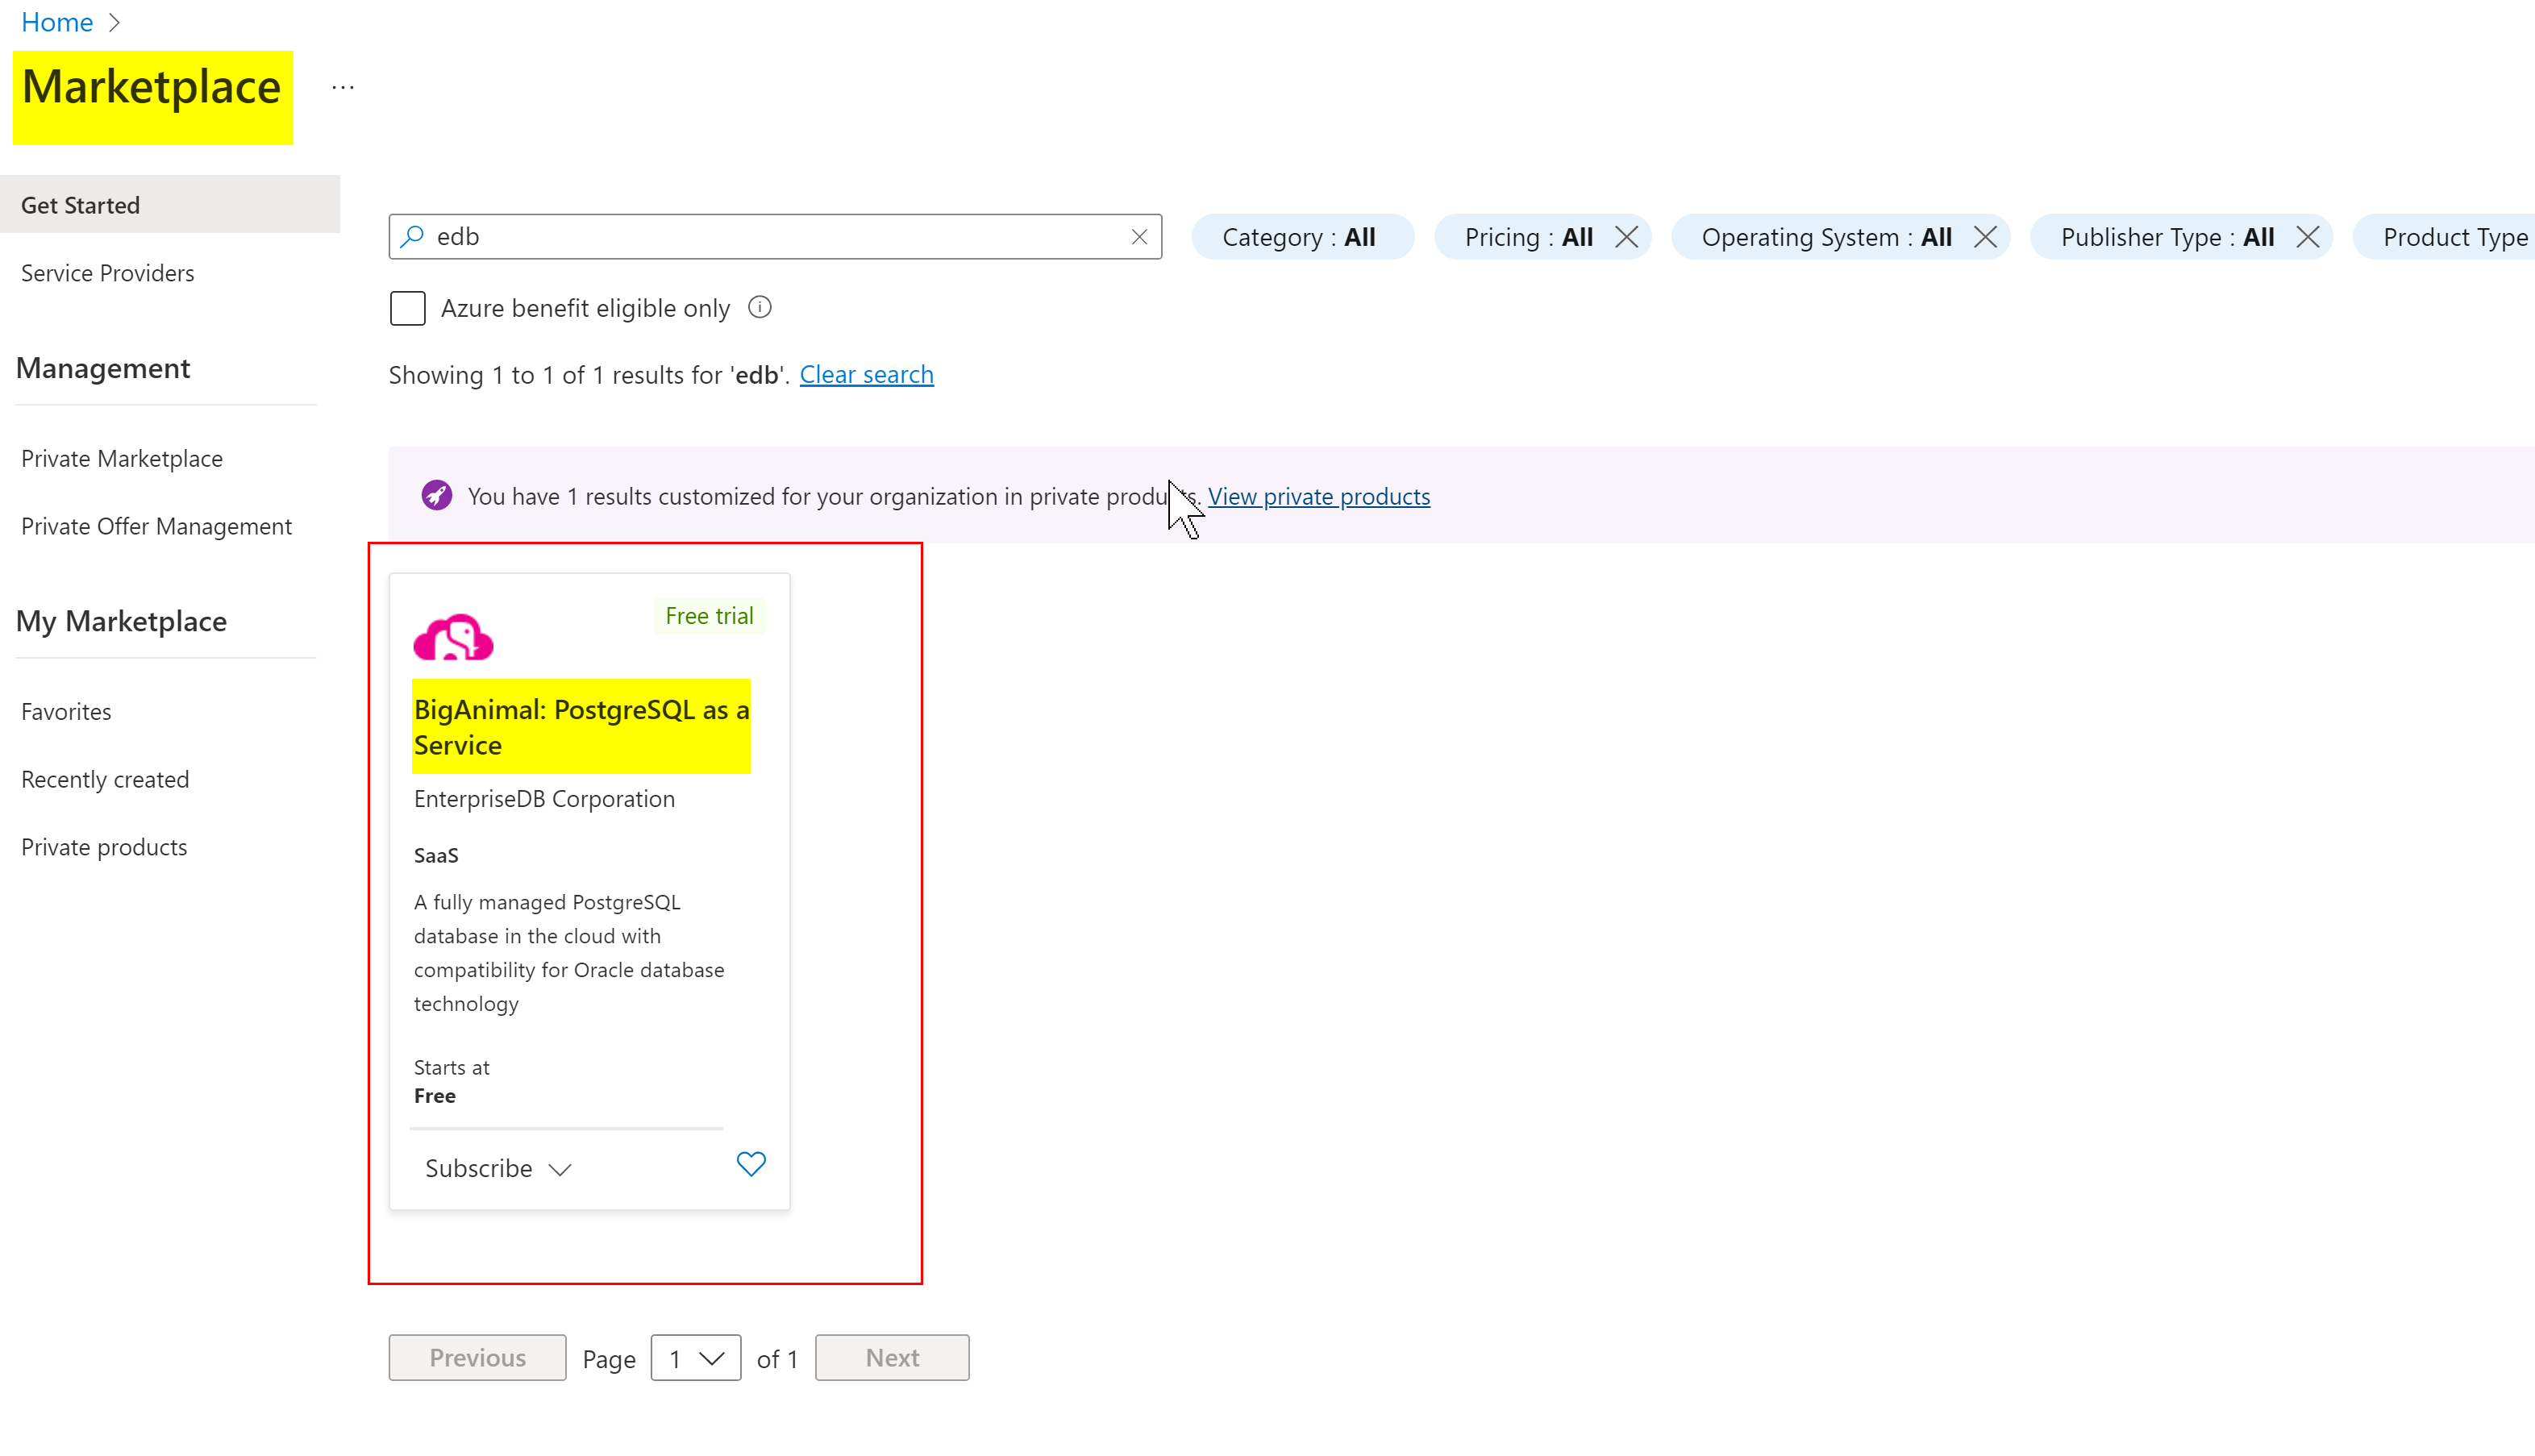This screenshot has height=1456, width=2535.
Task: Favorite BigAnimal with the heart icon
Action: [x=751, y=1164]
